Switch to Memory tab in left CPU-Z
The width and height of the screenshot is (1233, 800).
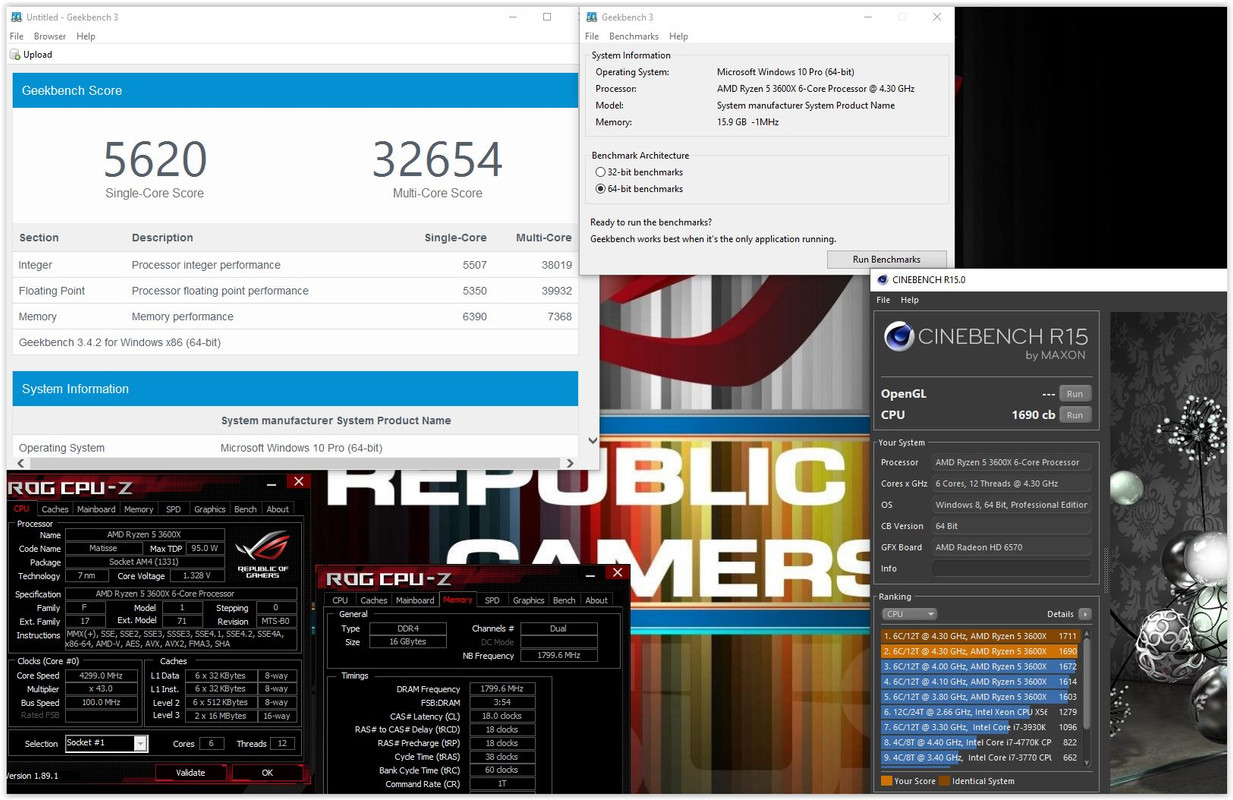pyautogui.click(x=139, y=509)
